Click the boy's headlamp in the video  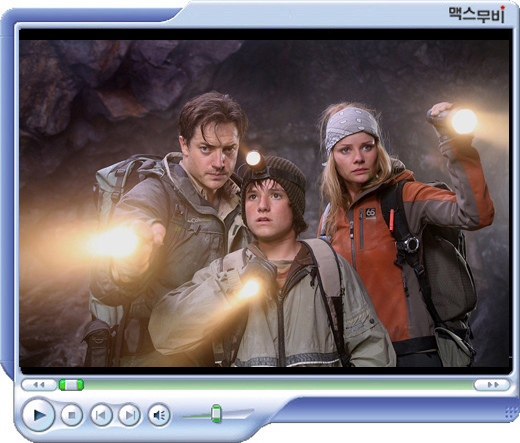tap(253, 158)
